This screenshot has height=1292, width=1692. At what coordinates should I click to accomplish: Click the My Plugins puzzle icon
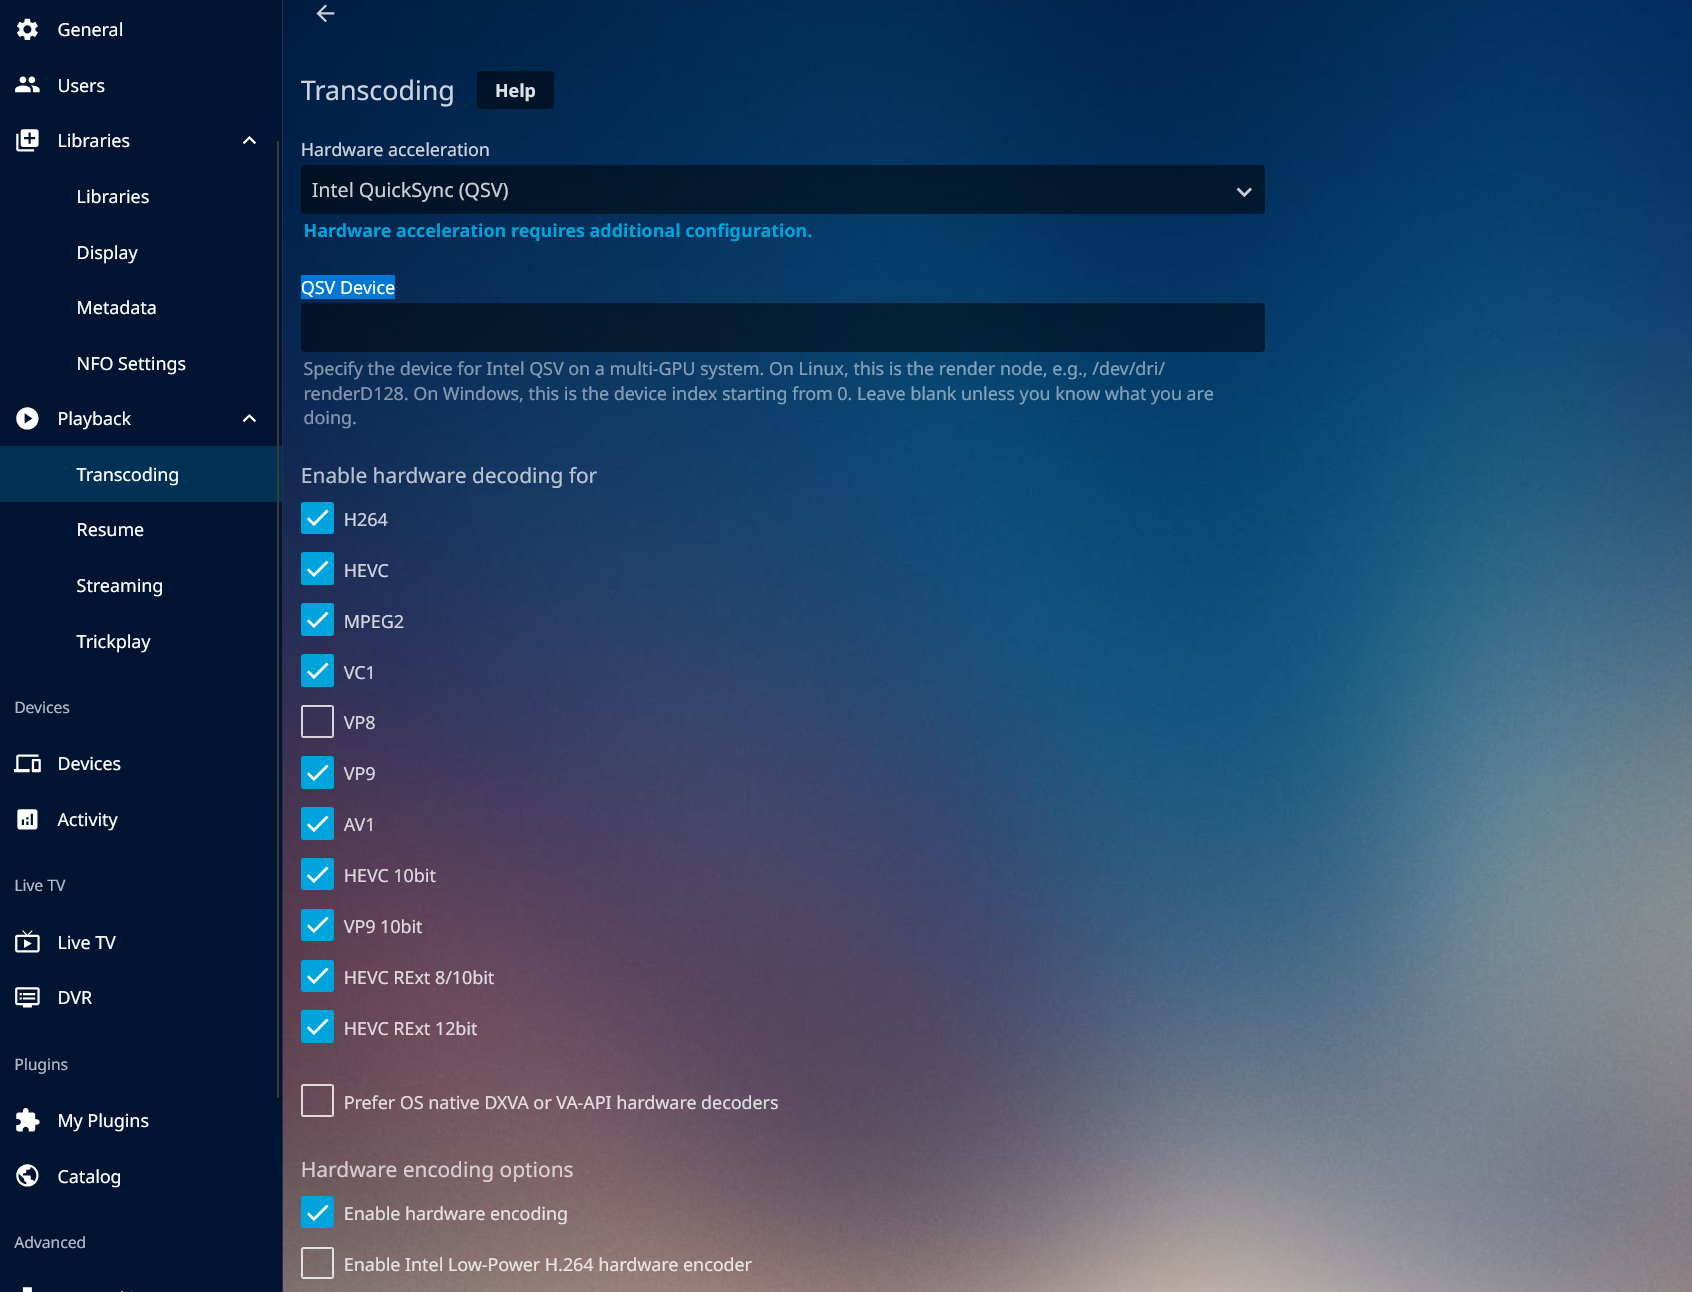28,1121
